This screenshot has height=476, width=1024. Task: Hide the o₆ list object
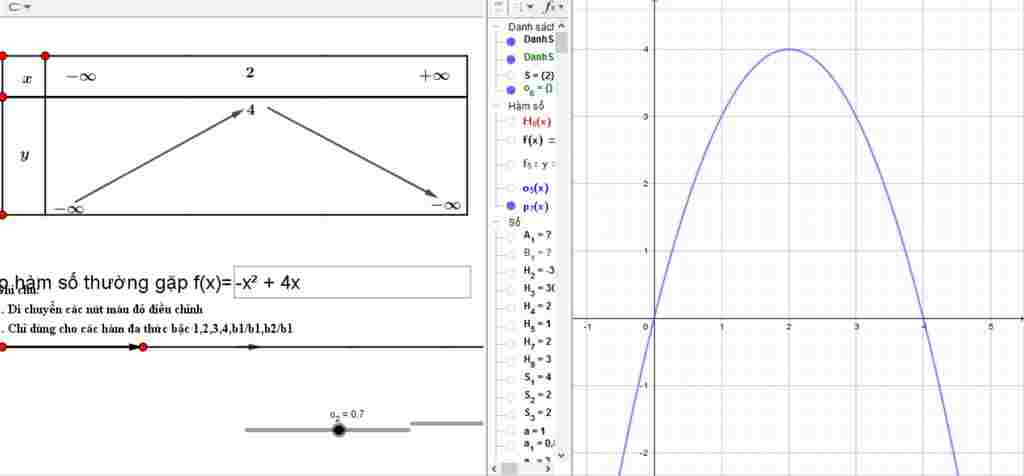511,90
